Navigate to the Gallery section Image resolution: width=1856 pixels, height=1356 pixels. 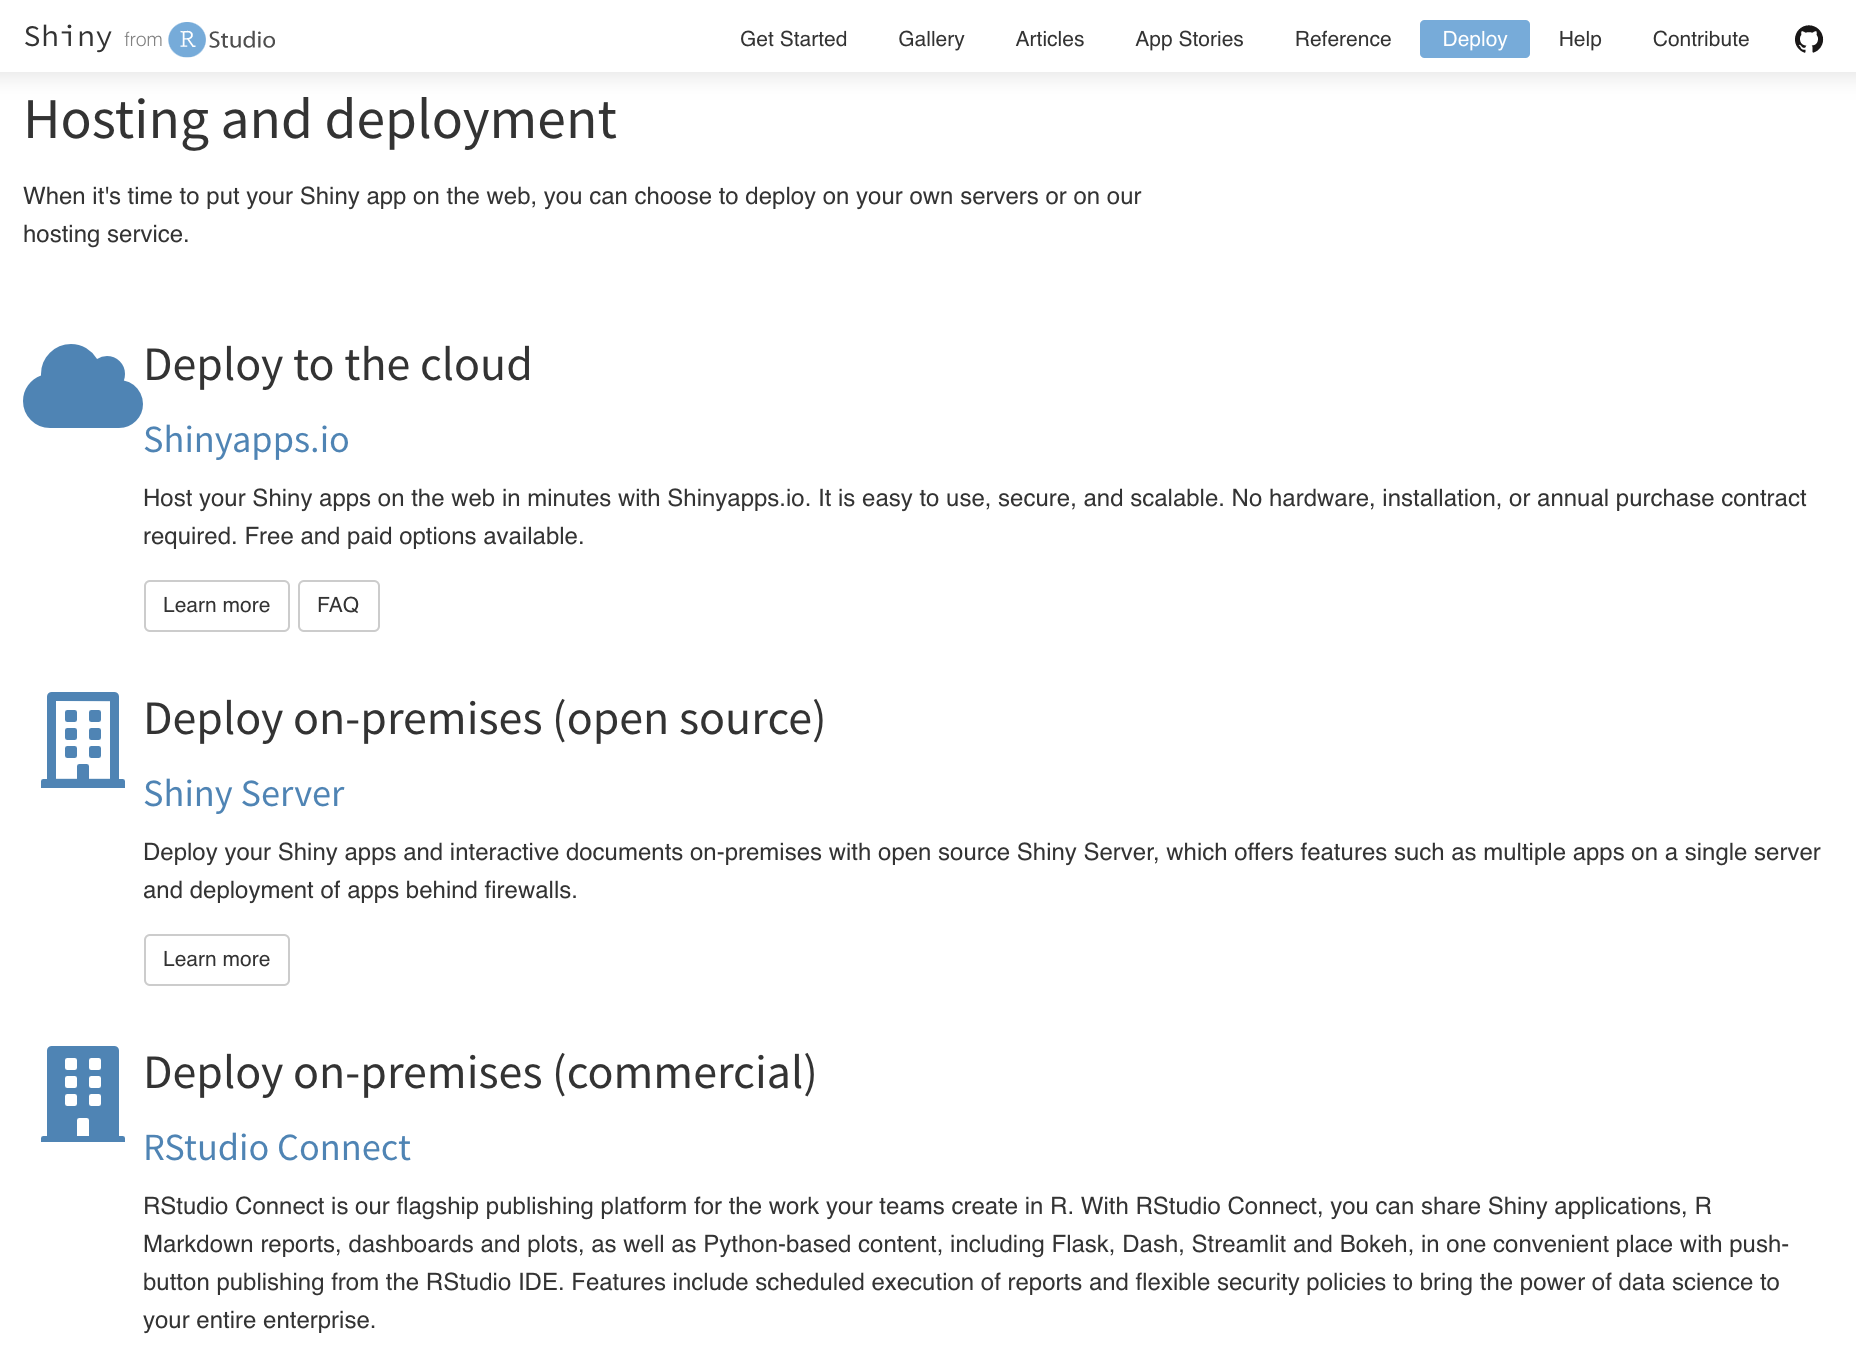tap(931, 38)
